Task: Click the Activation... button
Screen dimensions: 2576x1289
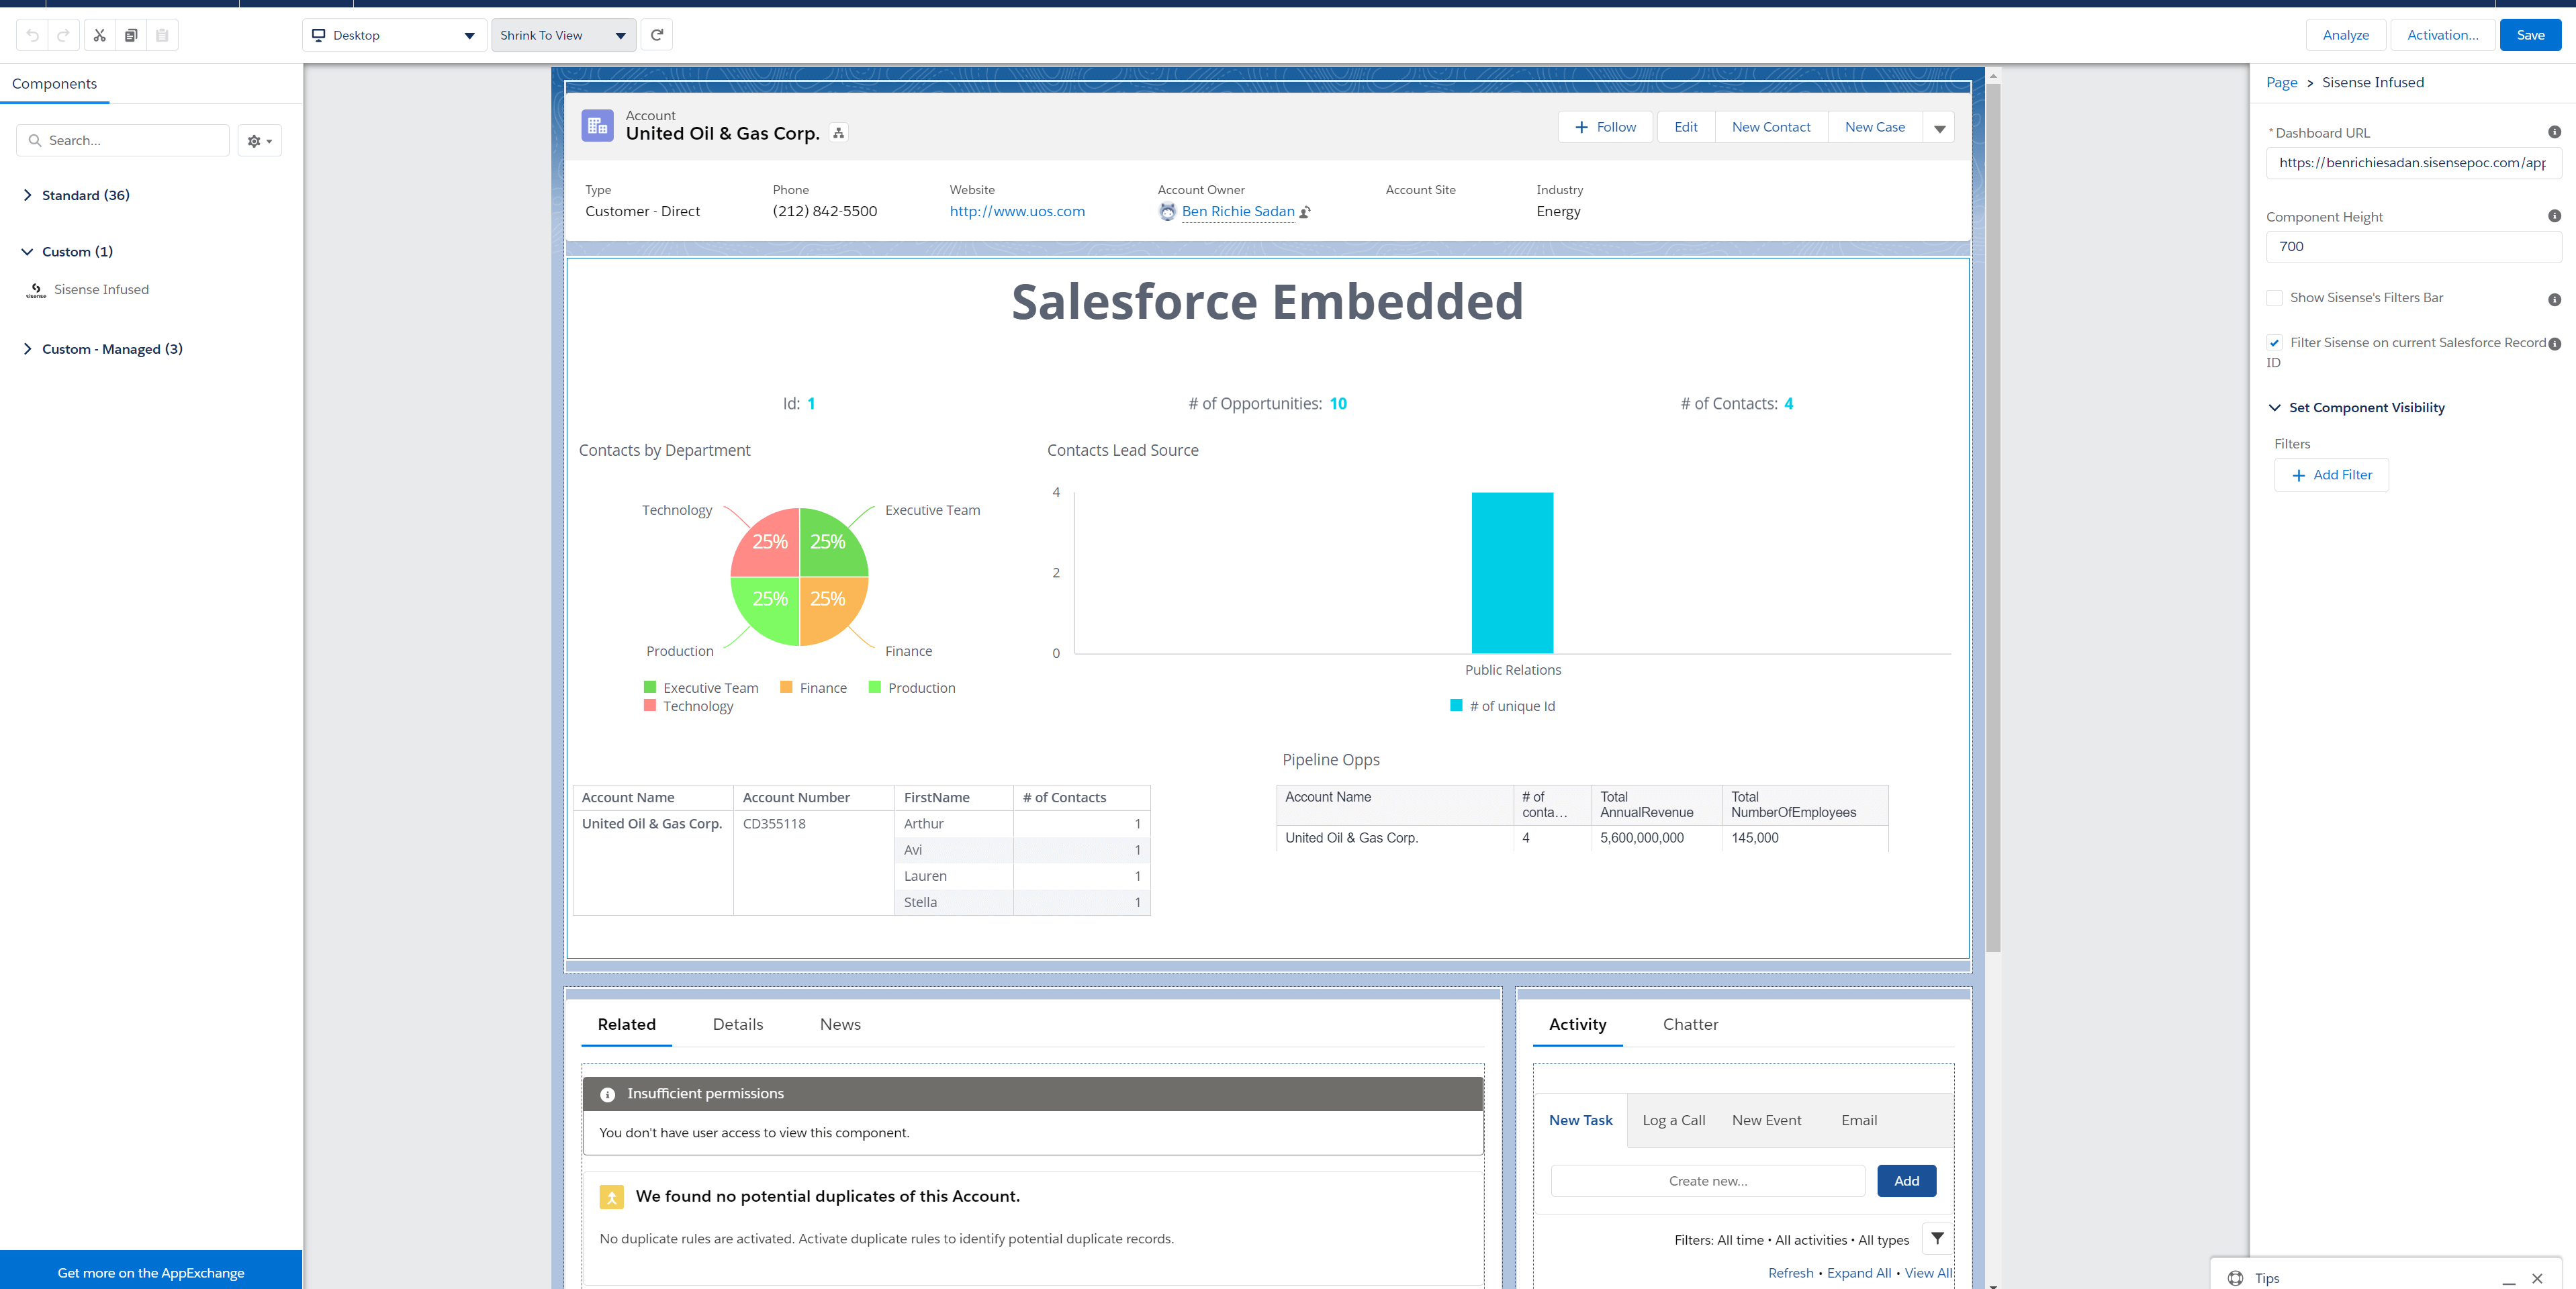Action: tap(2442, 35)
